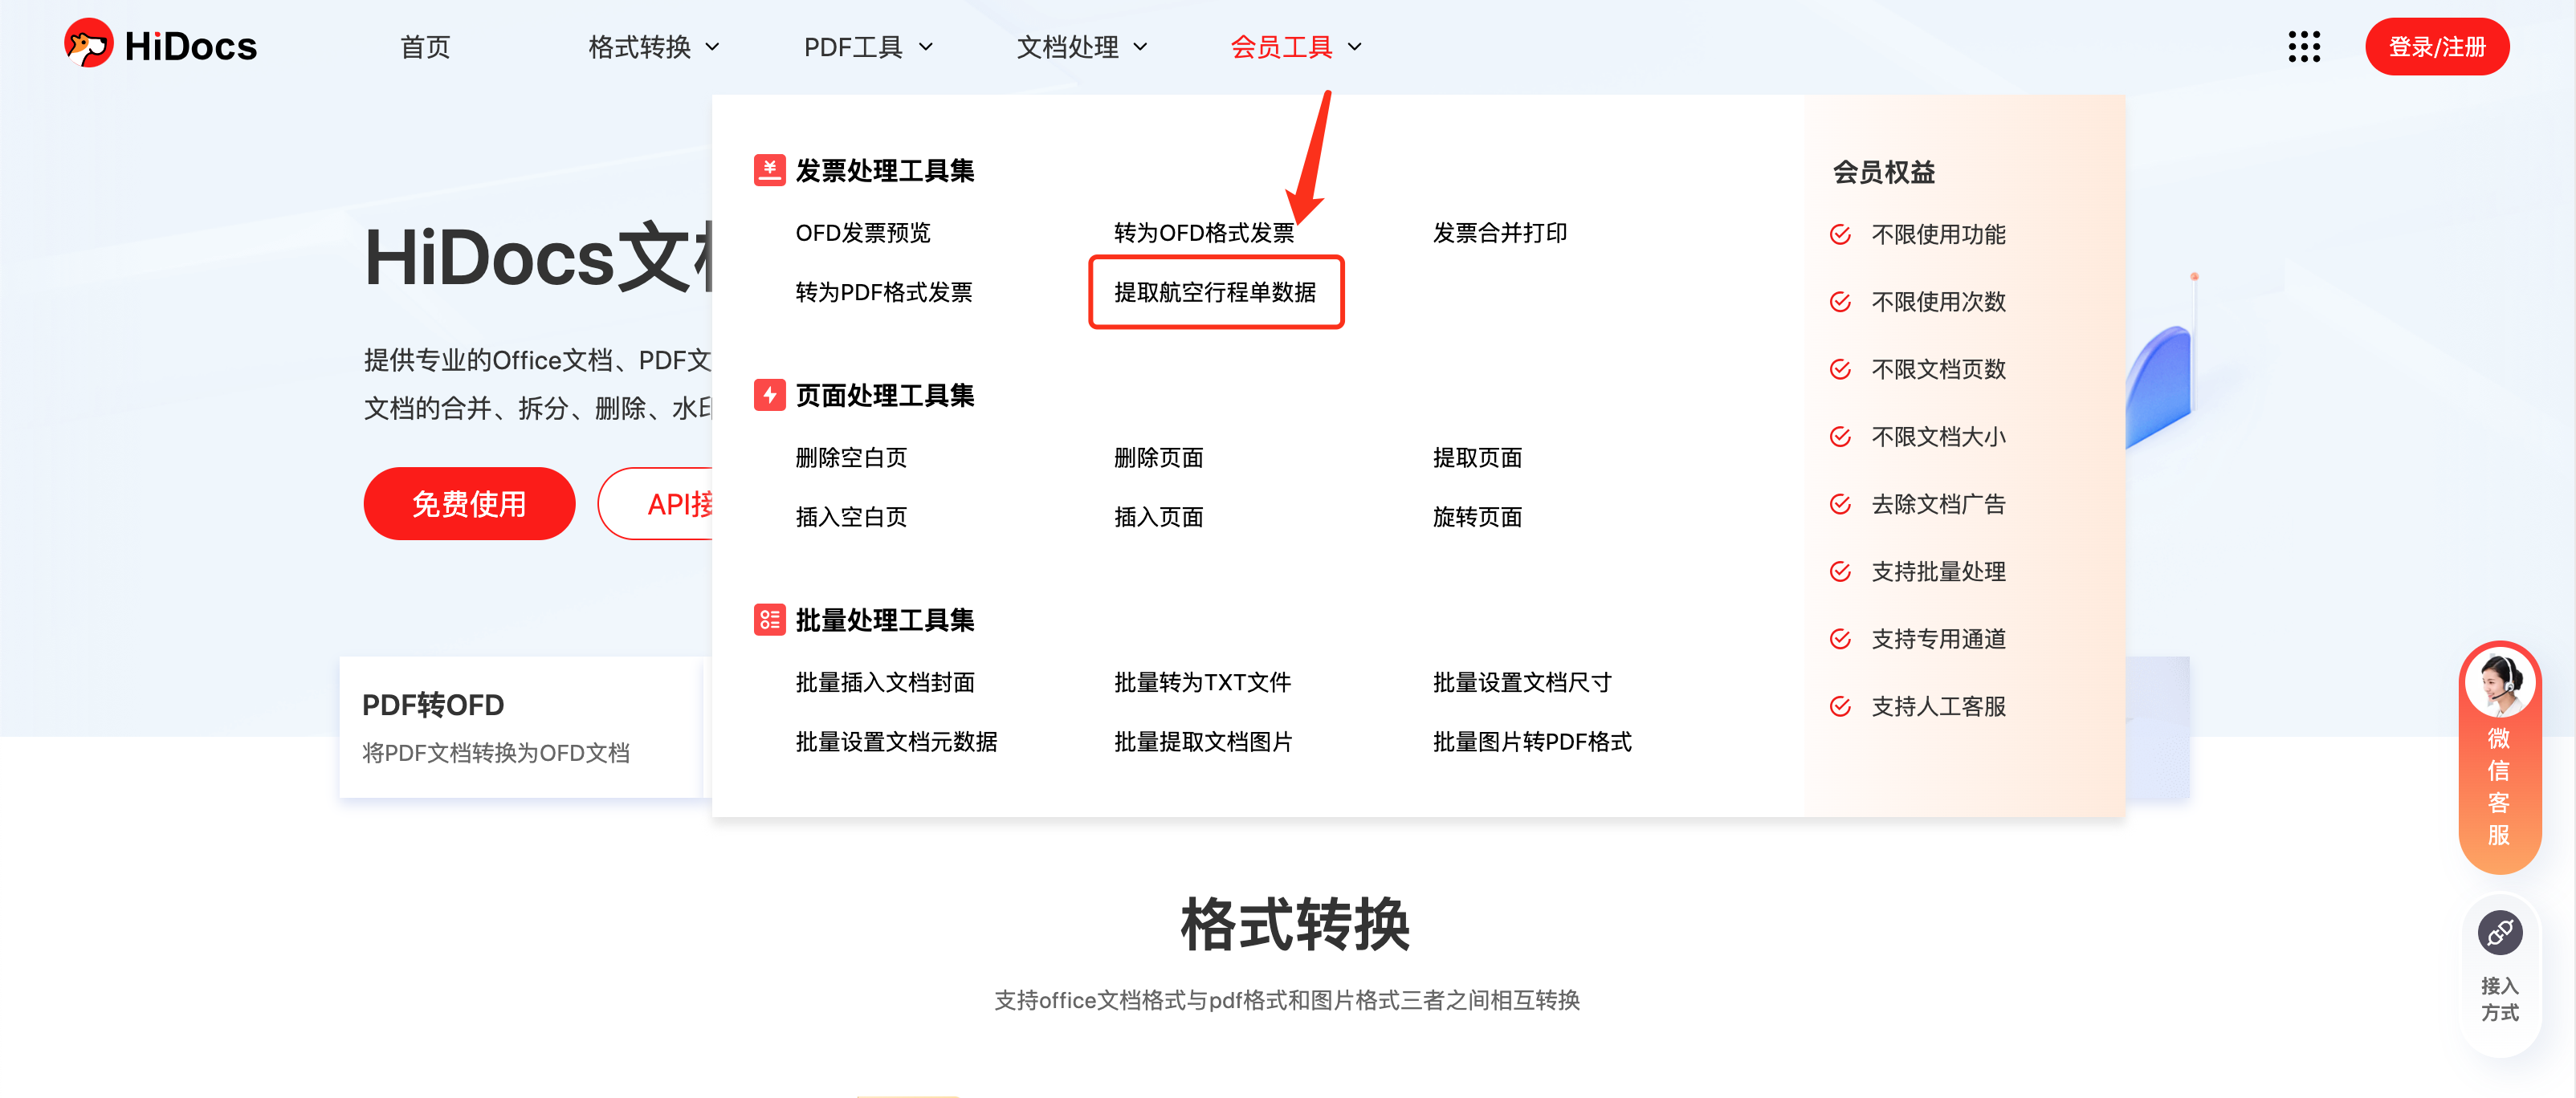Screen dimensions: 2576x1098
Task: Click the invoice tools yen icon
Action: click(x=769, y=170)
